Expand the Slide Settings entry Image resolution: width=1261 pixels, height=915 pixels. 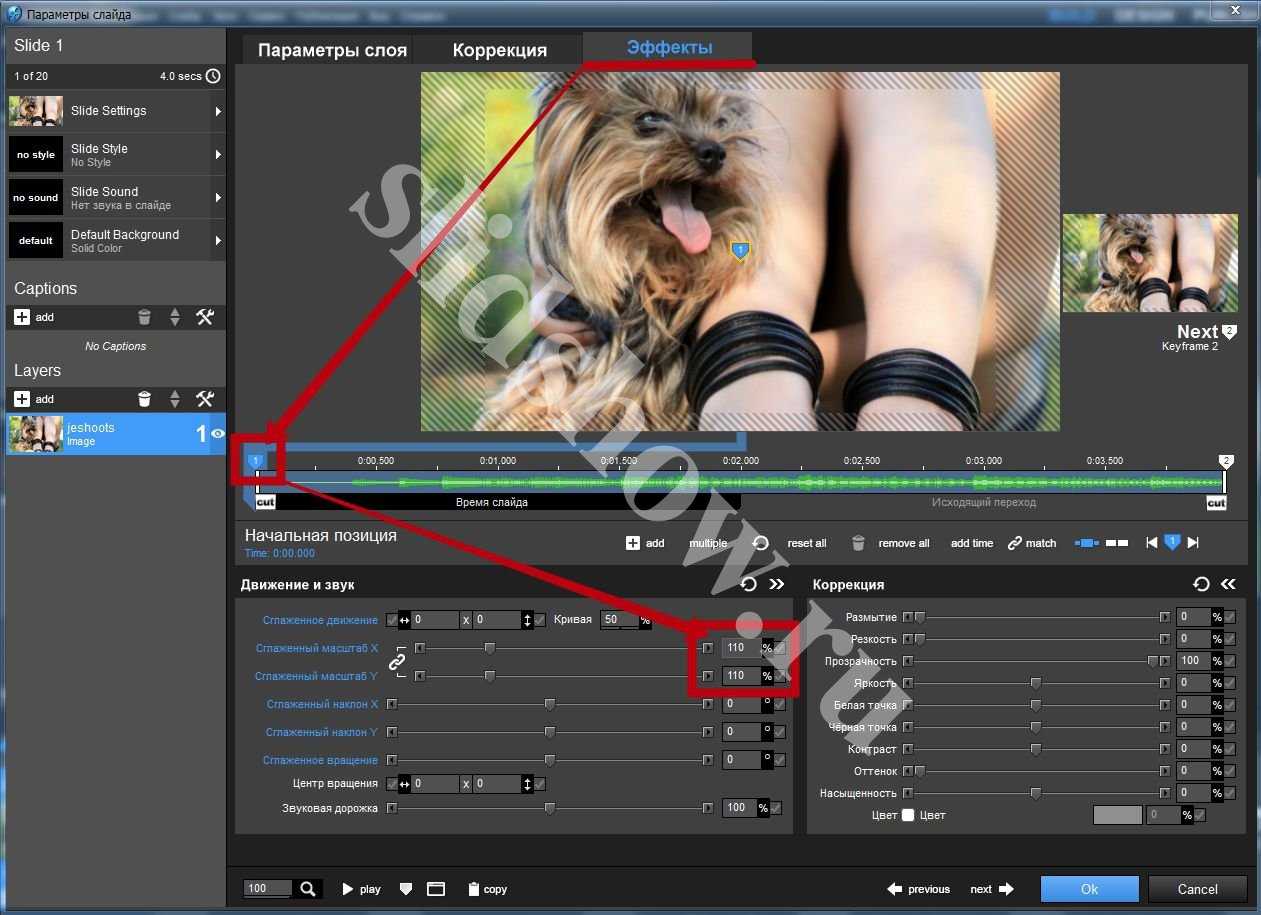coord(218,111)
